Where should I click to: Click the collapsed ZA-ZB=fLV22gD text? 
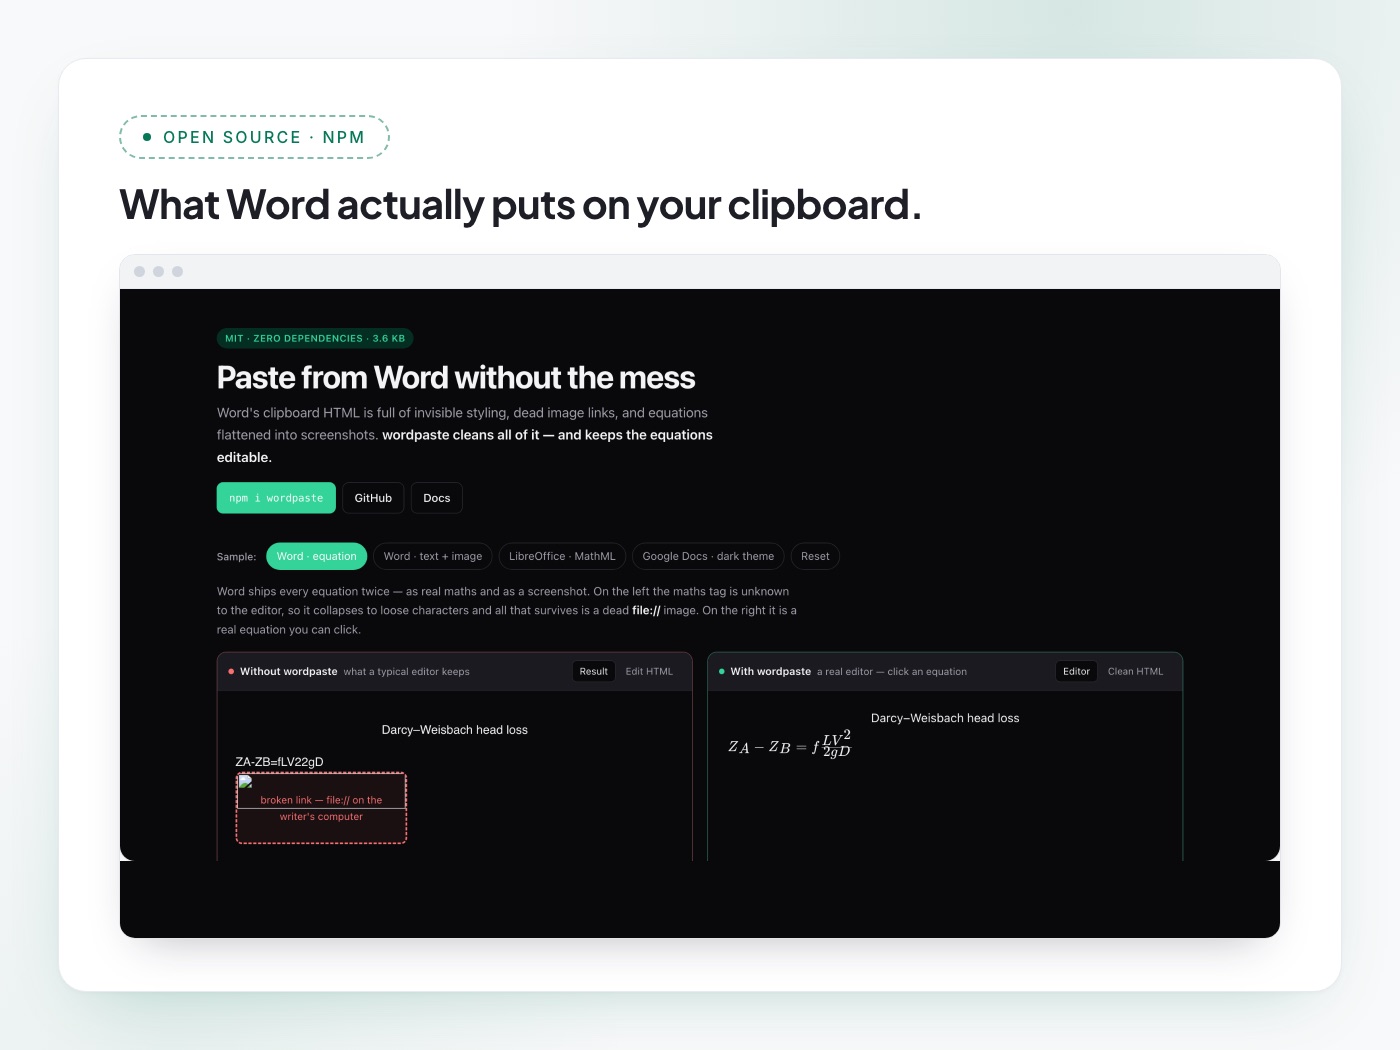tap(279, 762)
